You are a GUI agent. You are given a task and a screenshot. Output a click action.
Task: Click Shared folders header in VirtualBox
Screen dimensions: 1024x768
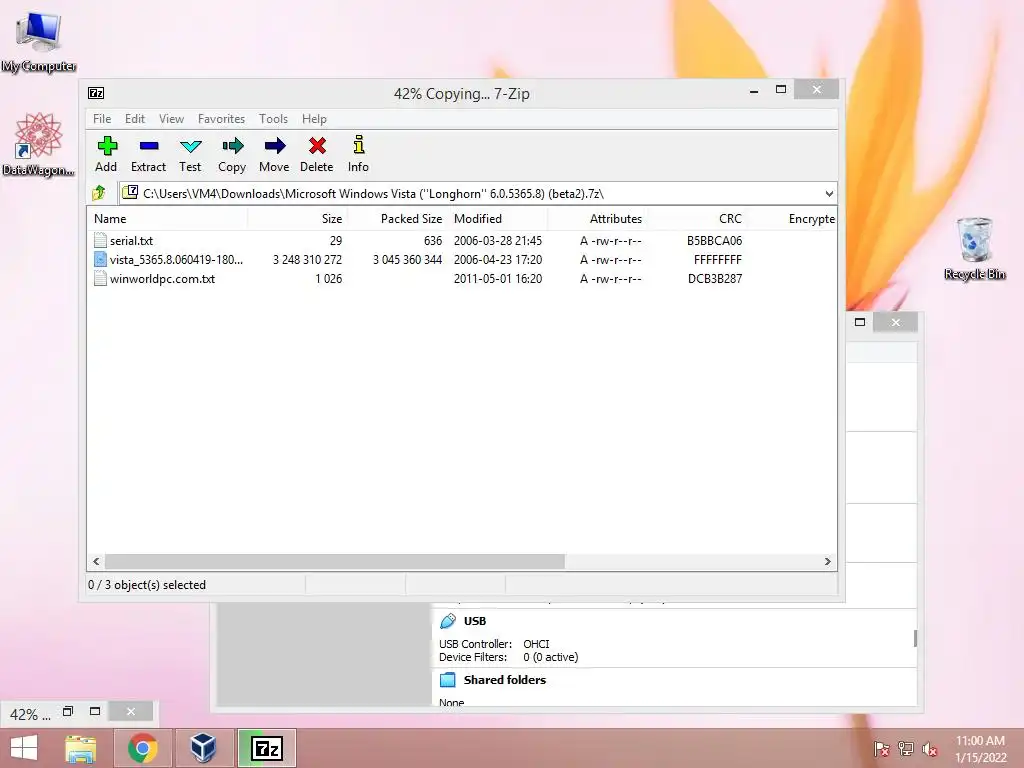[505, 680]
